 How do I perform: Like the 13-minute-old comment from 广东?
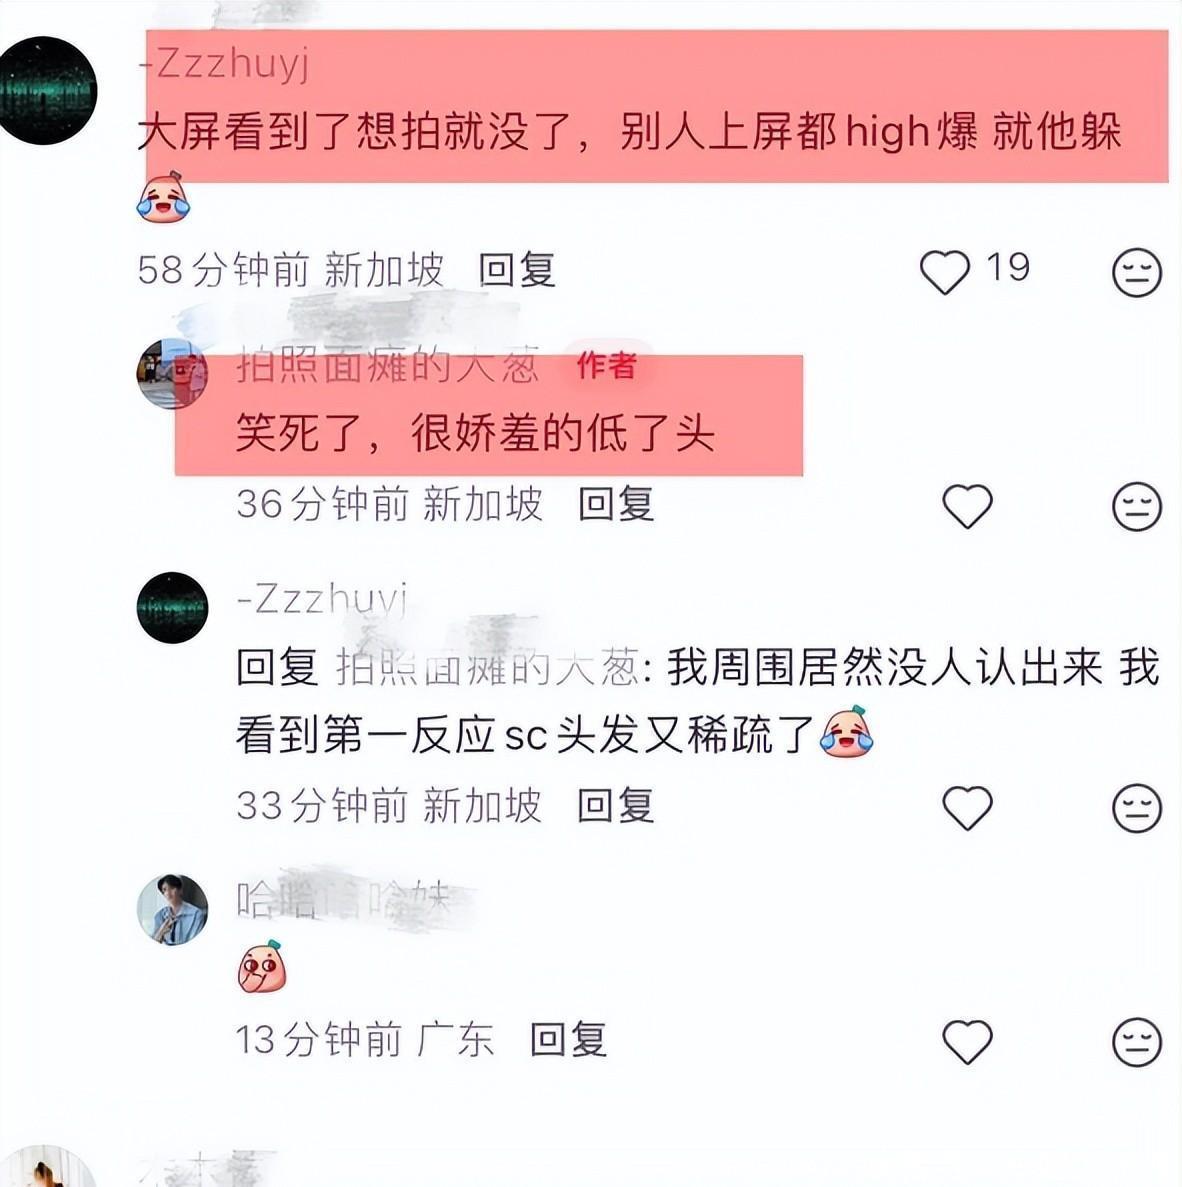[x=967, y=1042]
